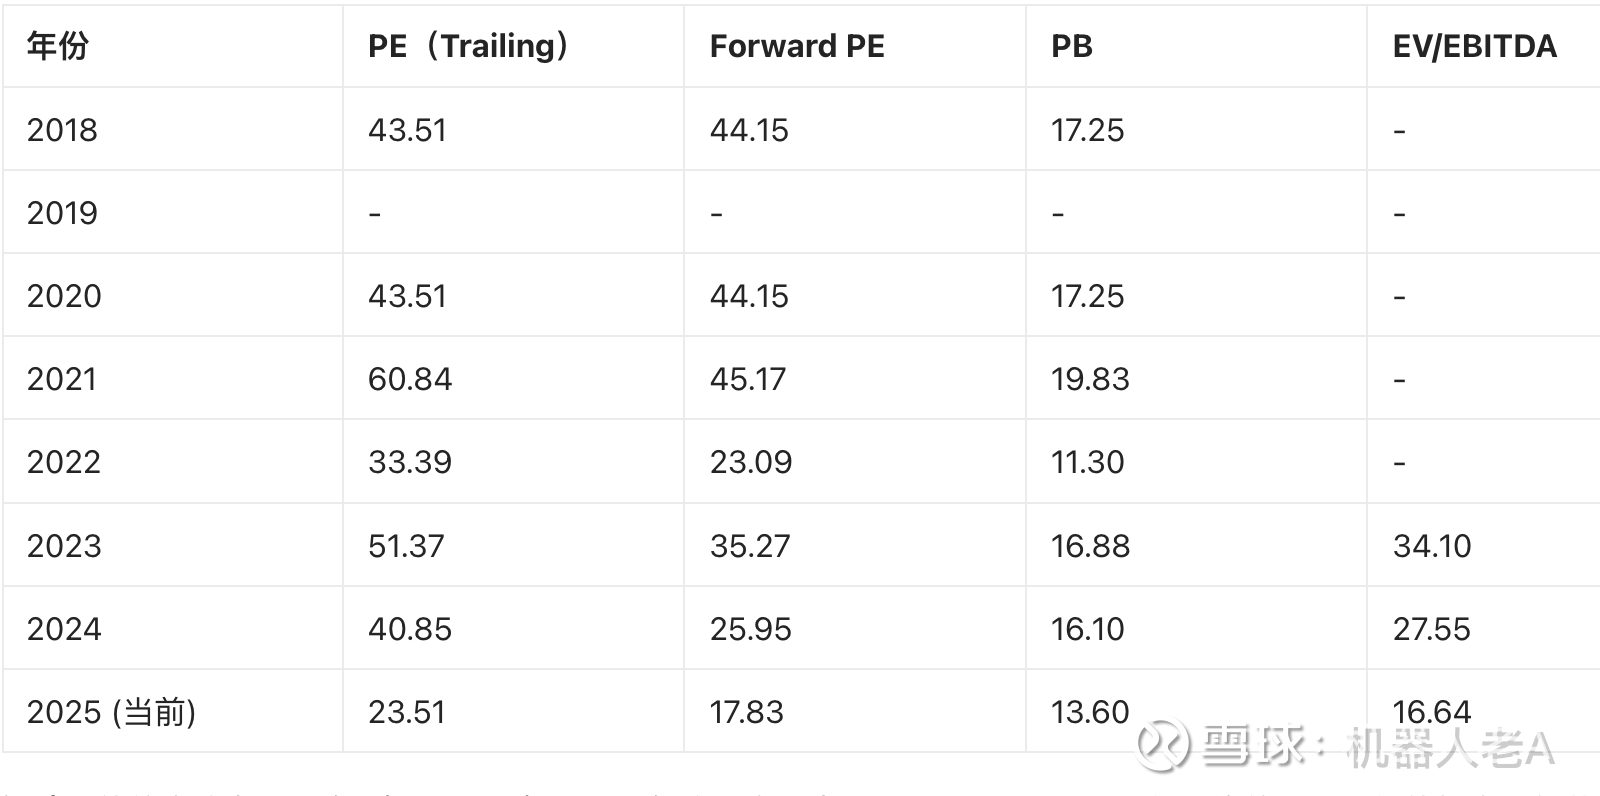Screen dimensions: 1600x796
Task: Click the PB column header
Action: [x=1072, y=46]
